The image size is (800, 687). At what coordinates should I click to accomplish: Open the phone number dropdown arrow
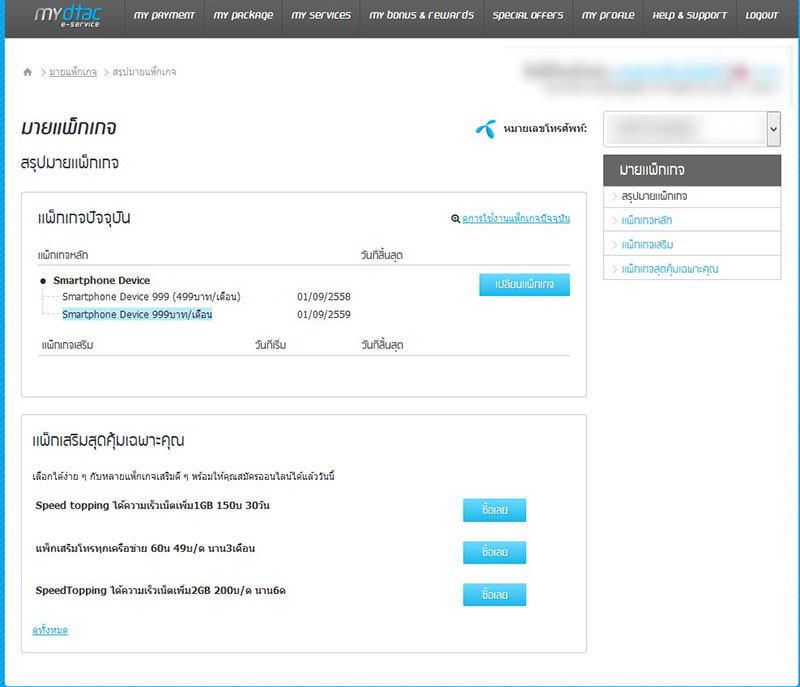click(773, 129)
